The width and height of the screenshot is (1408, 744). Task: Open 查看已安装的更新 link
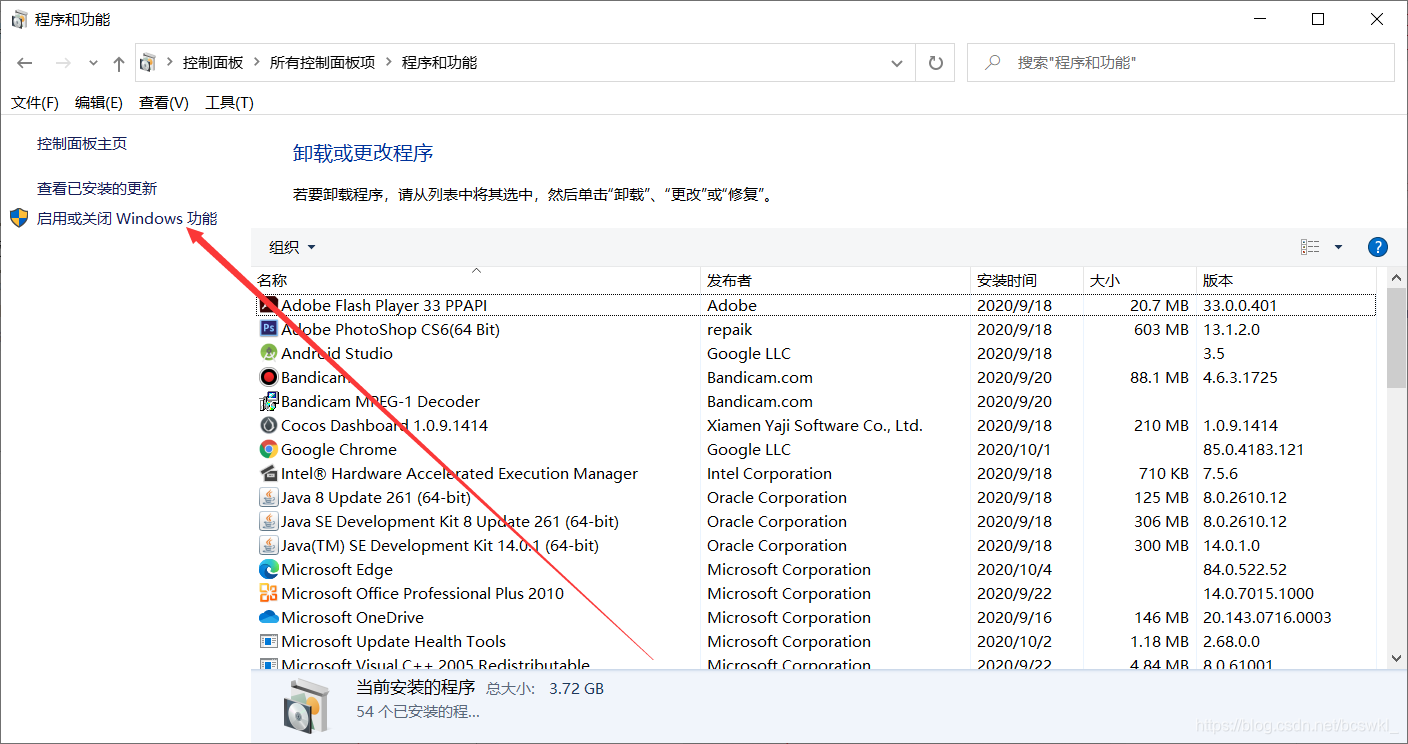pos(97,189)
